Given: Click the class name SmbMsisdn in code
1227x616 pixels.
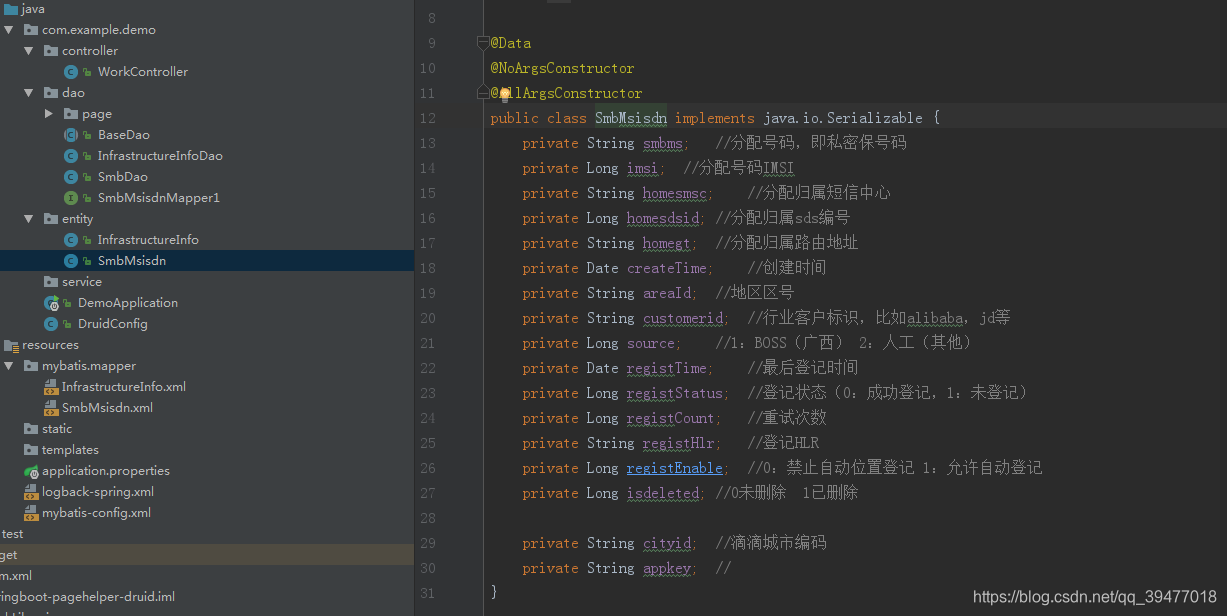Looking at the screenshot, I should [631, 118].
